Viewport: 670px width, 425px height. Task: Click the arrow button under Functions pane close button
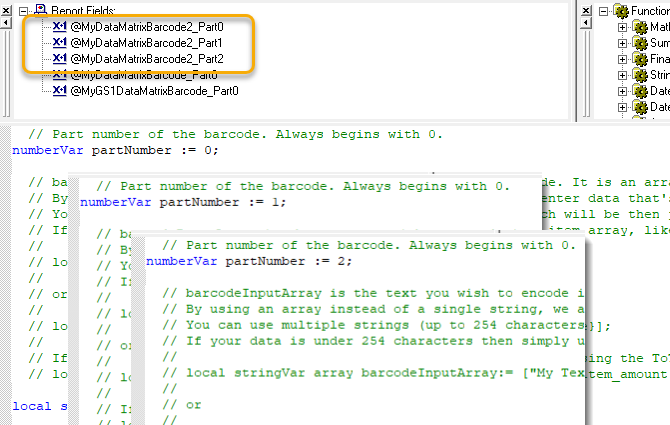(x=586, y=23)
